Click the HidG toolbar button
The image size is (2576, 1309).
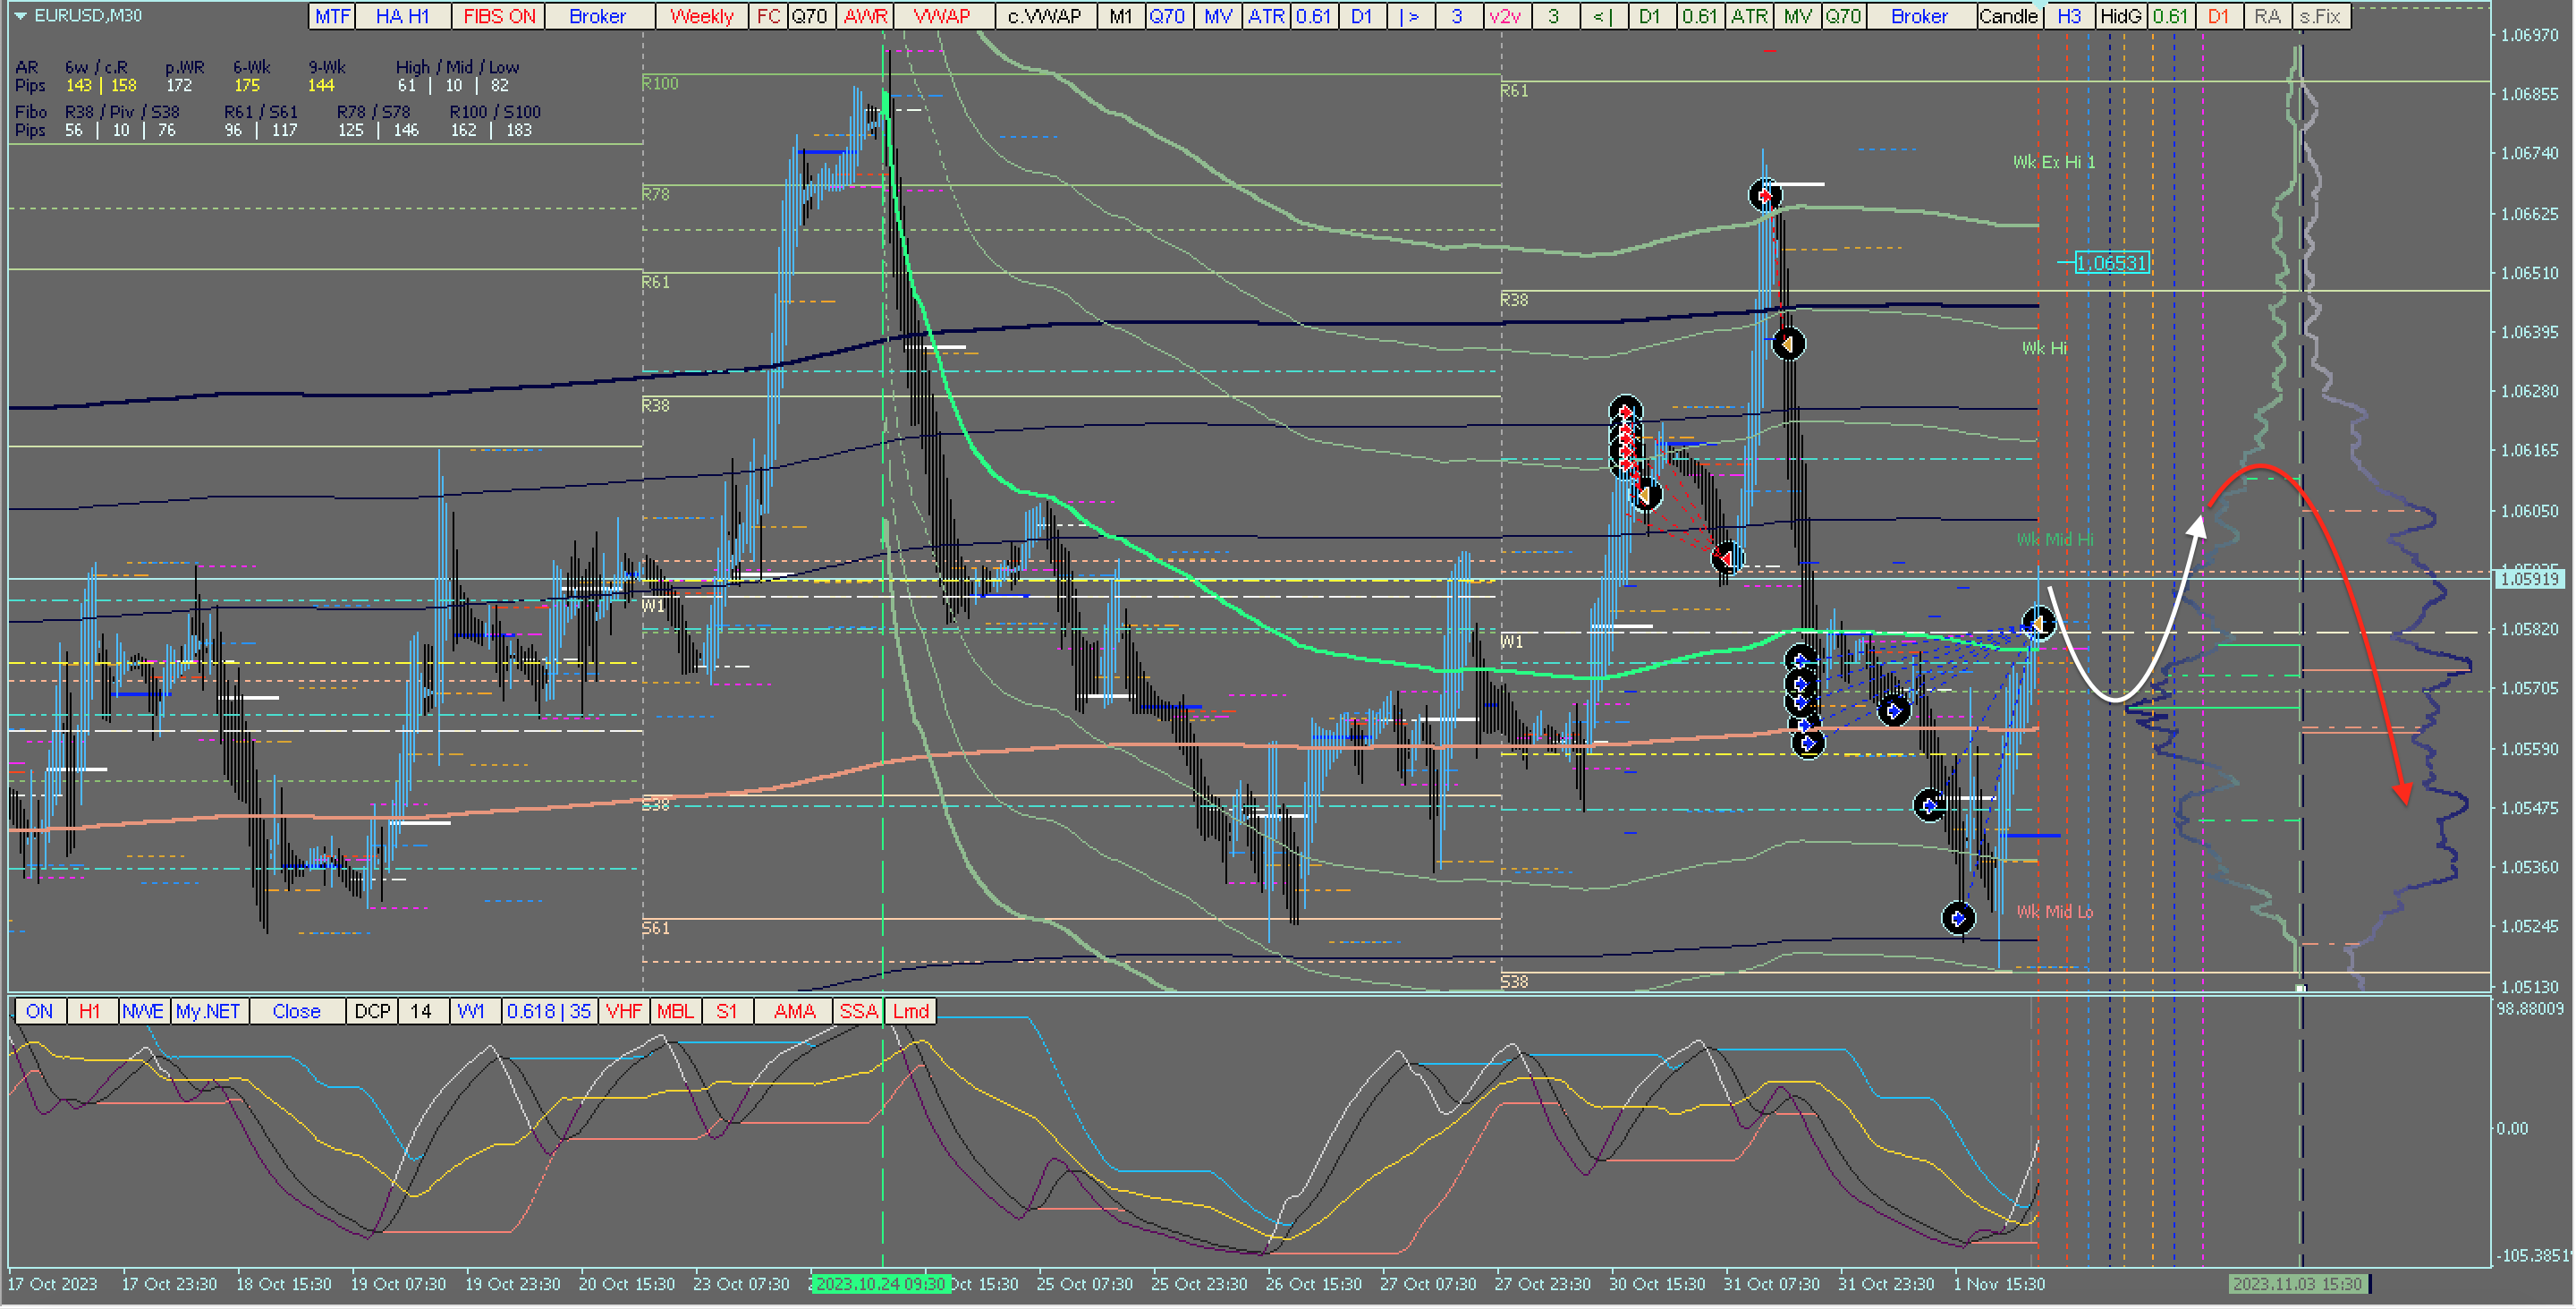pos(2120,16)
